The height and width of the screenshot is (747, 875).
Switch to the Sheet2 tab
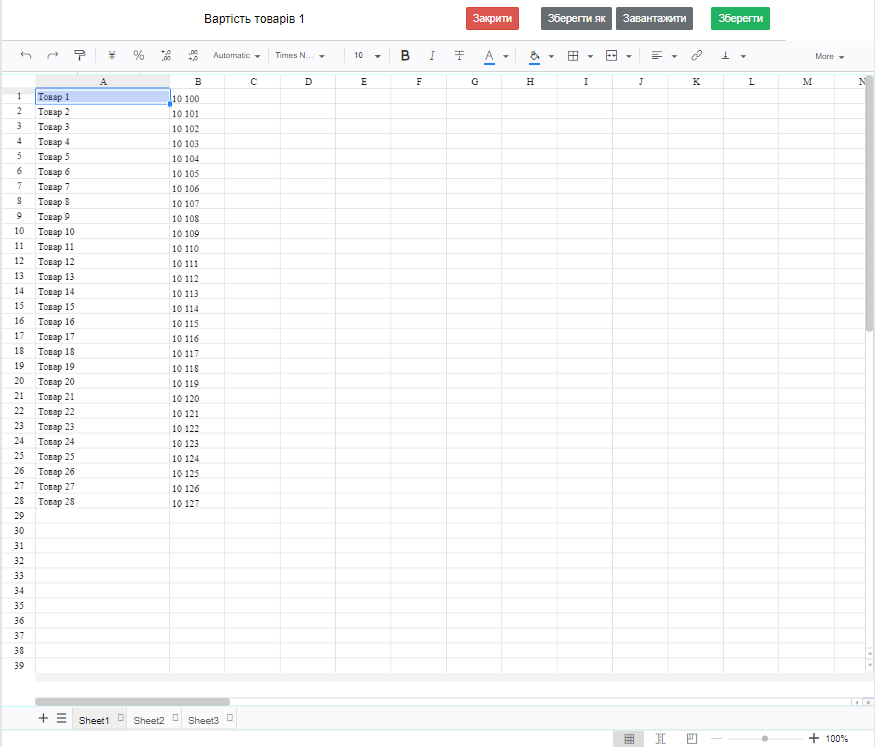pyautogui.click(x=149, y=720)
